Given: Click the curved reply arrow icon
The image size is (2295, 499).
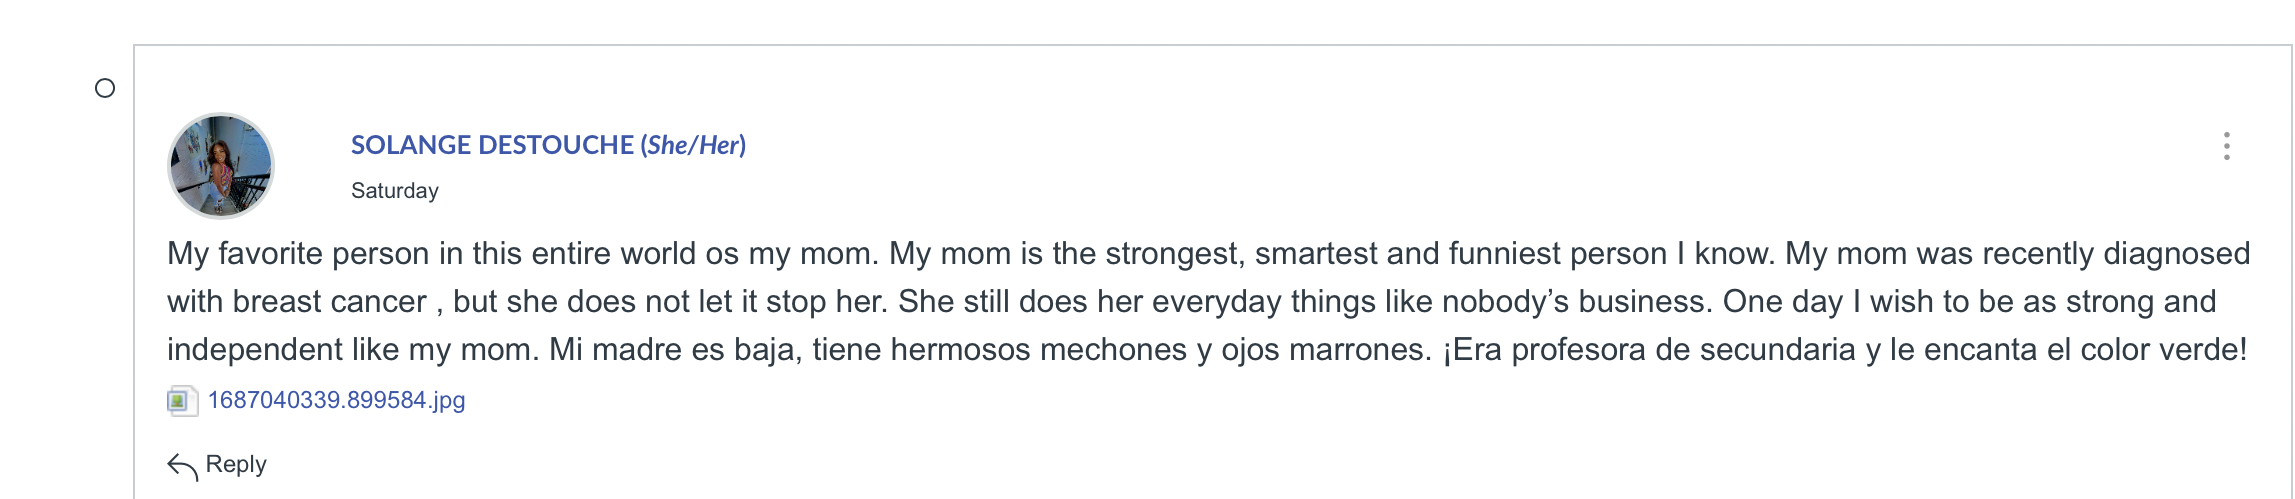Looking at the screenshot, I should coord(182,466).
